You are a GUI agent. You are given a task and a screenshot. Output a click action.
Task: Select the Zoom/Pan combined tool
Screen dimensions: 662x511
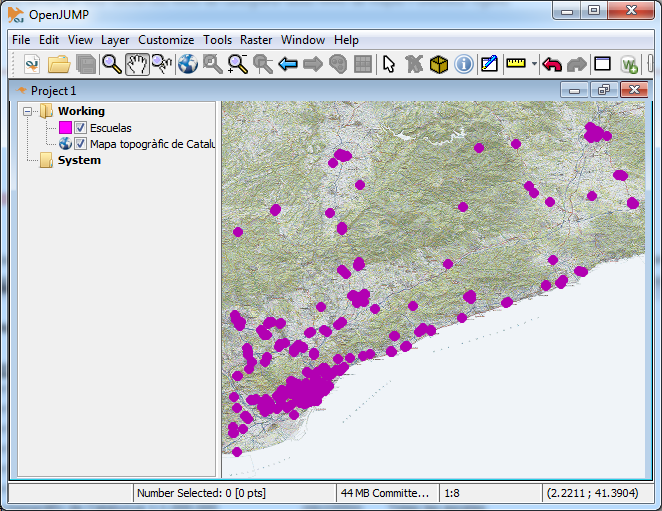click(x=162, y=64)
